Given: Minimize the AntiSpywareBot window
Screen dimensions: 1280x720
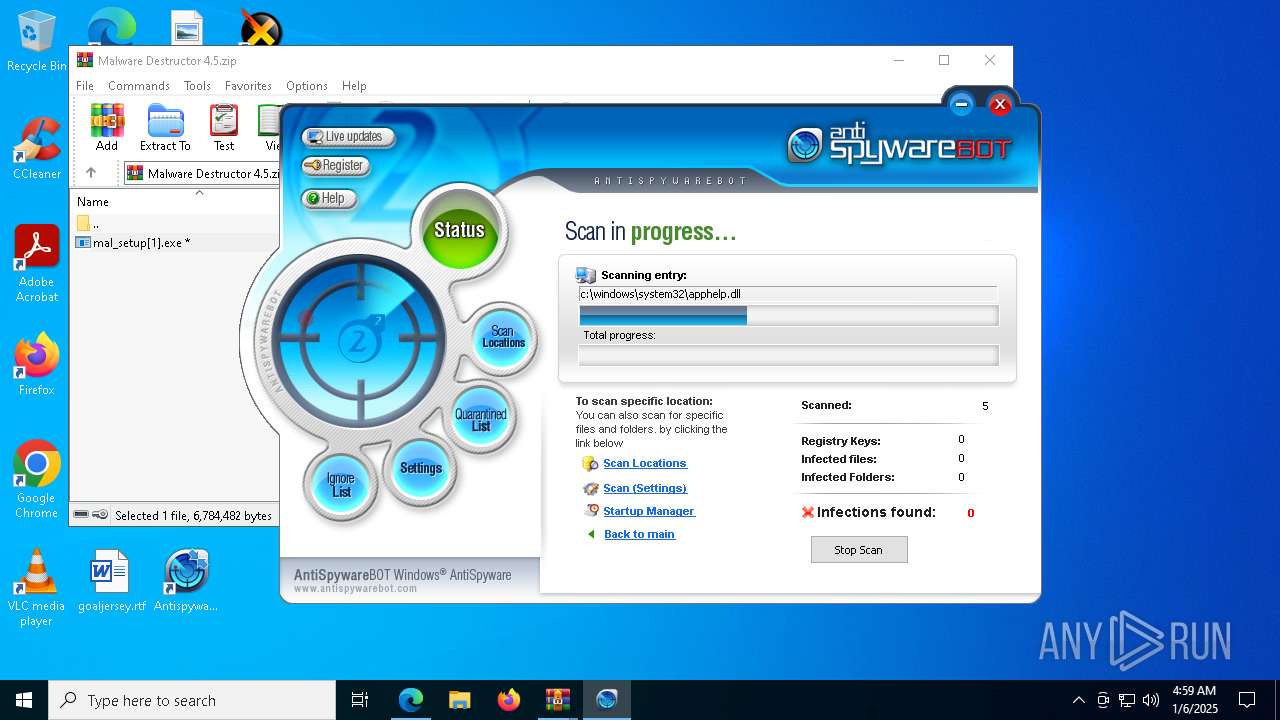Looking at the screenshot, I should pos(961,104).
